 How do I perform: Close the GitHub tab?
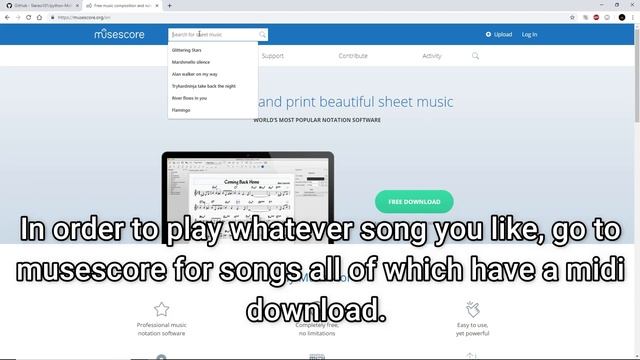77,6
